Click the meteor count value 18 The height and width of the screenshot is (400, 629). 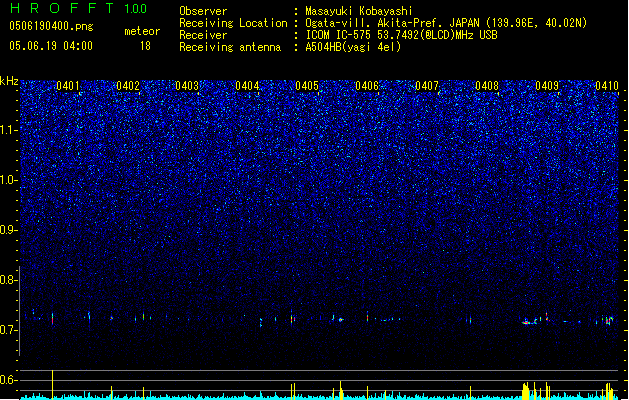[x=145, y=46]
